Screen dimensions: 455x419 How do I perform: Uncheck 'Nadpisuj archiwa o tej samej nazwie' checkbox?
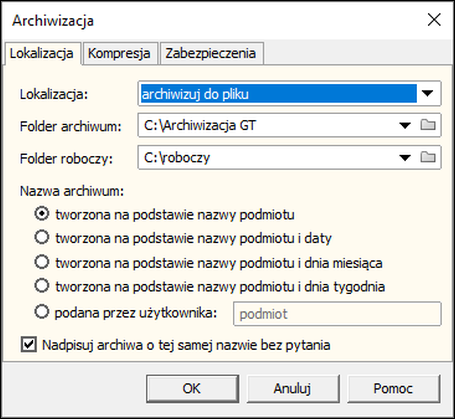29,344
